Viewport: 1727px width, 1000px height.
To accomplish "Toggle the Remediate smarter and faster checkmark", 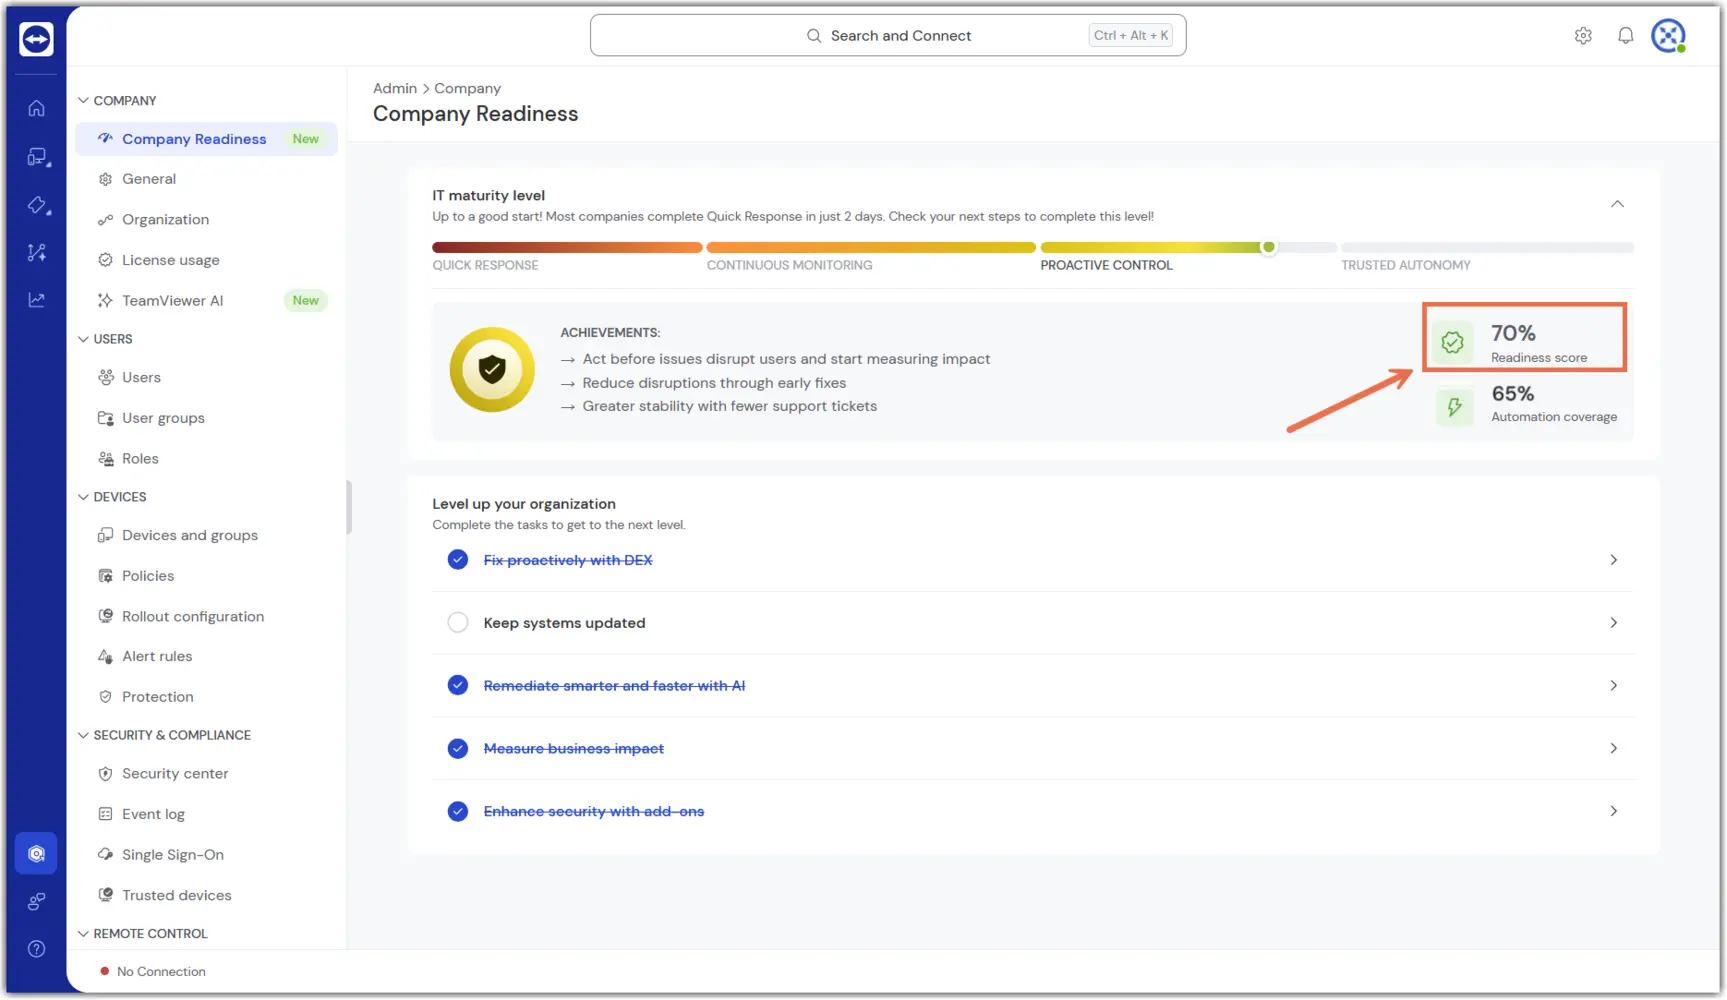I will coord(458,686).
